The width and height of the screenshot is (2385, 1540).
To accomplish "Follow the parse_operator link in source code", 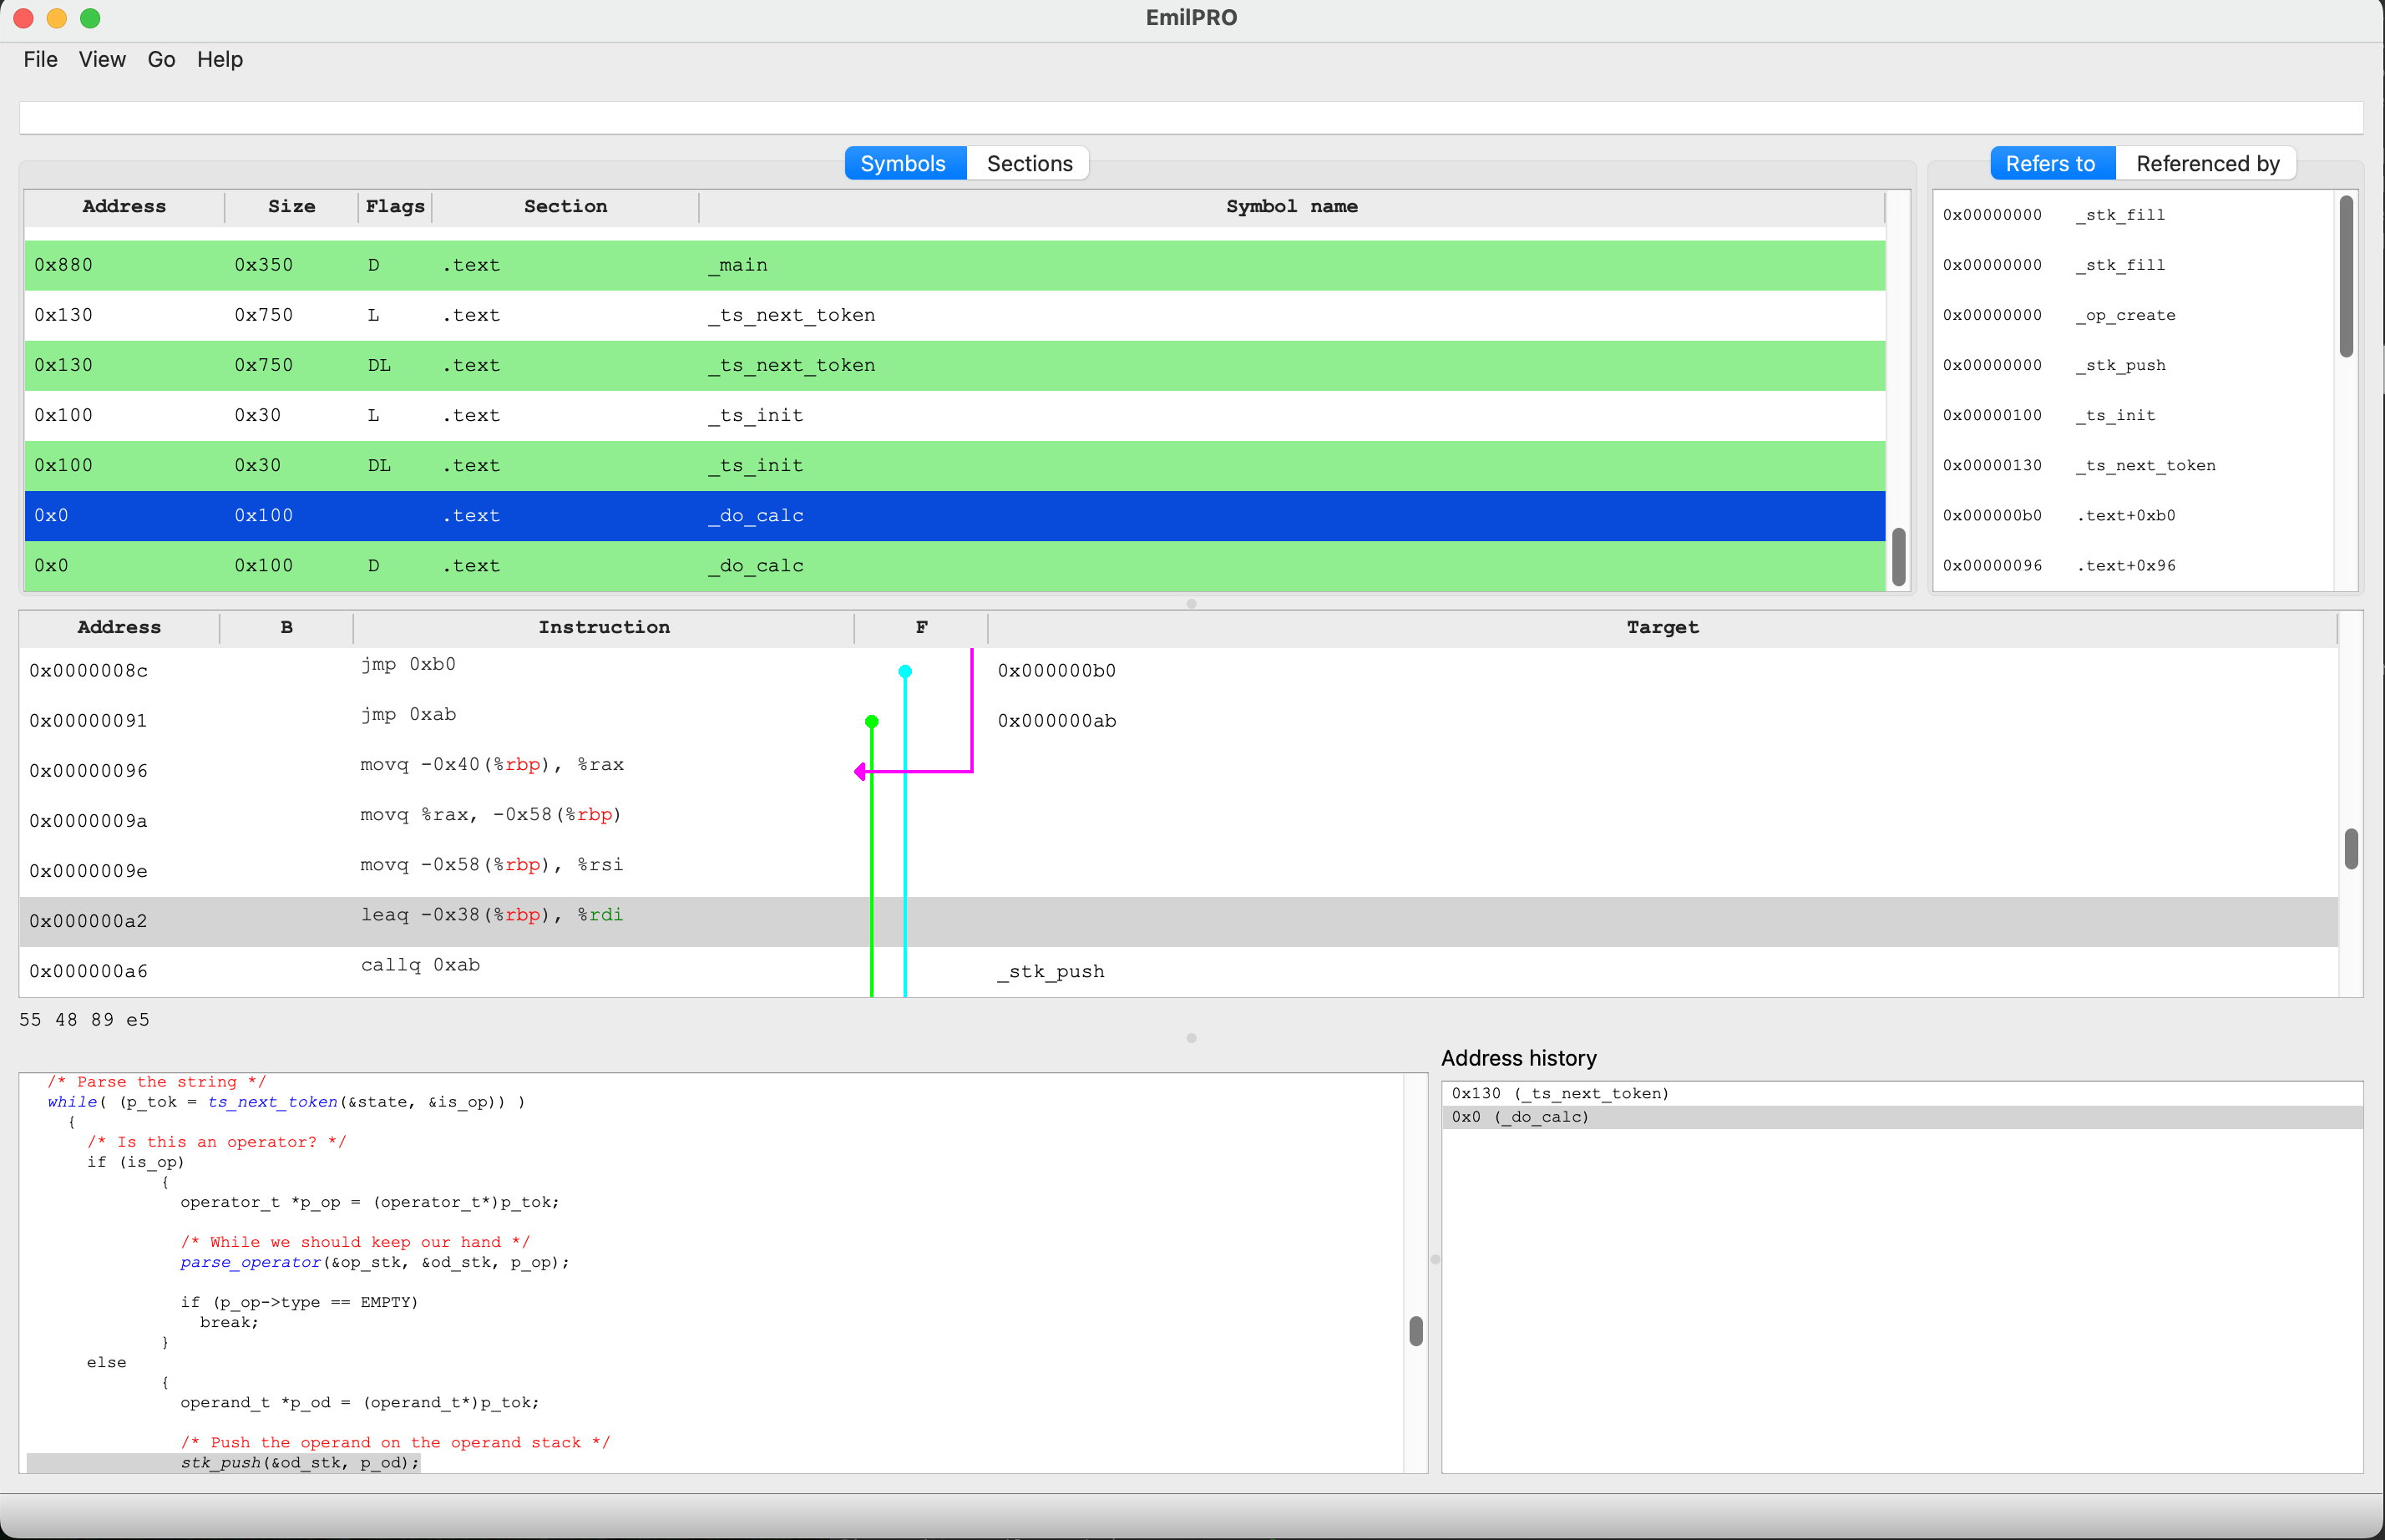I will tap(251, 1262).
